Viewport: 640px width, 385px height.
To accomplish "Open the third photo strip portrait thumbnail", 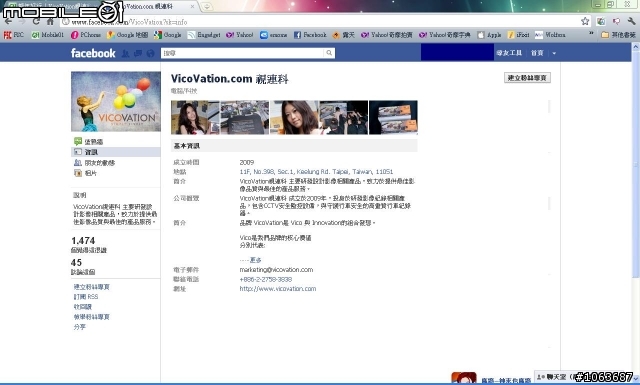I will [294, 118].
